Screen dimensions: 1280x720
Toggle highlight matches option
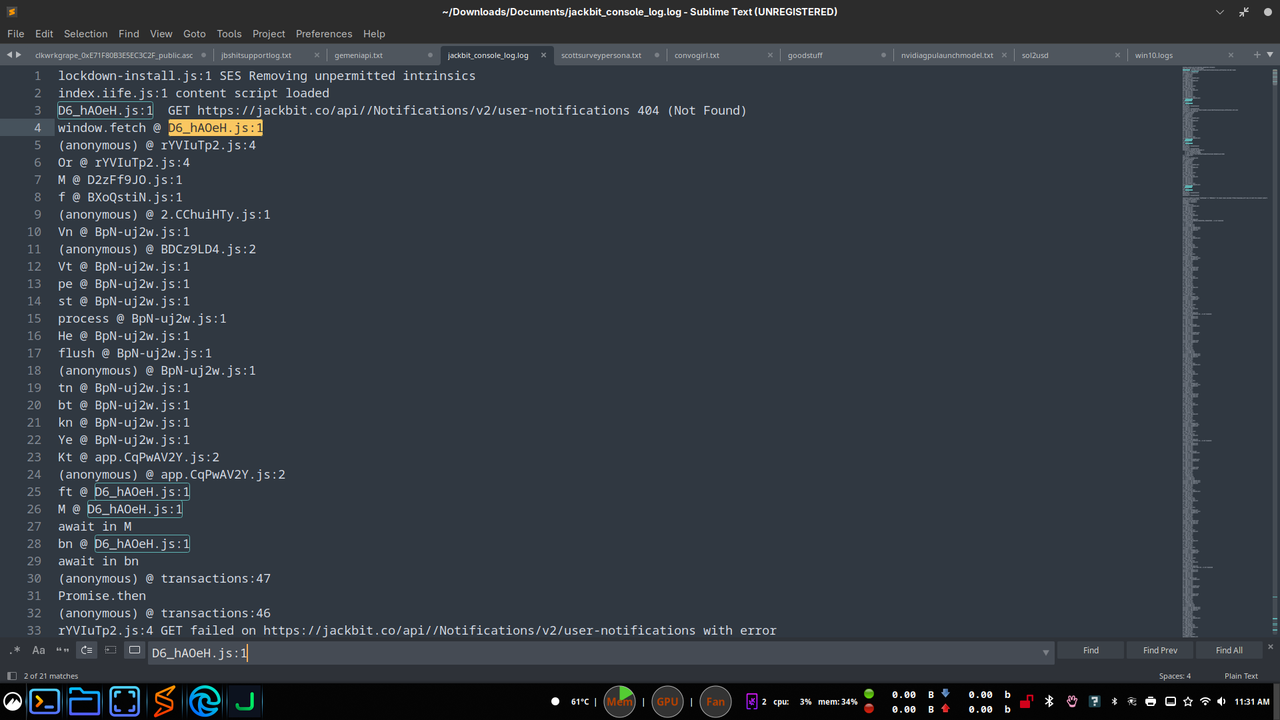(135, 651)
